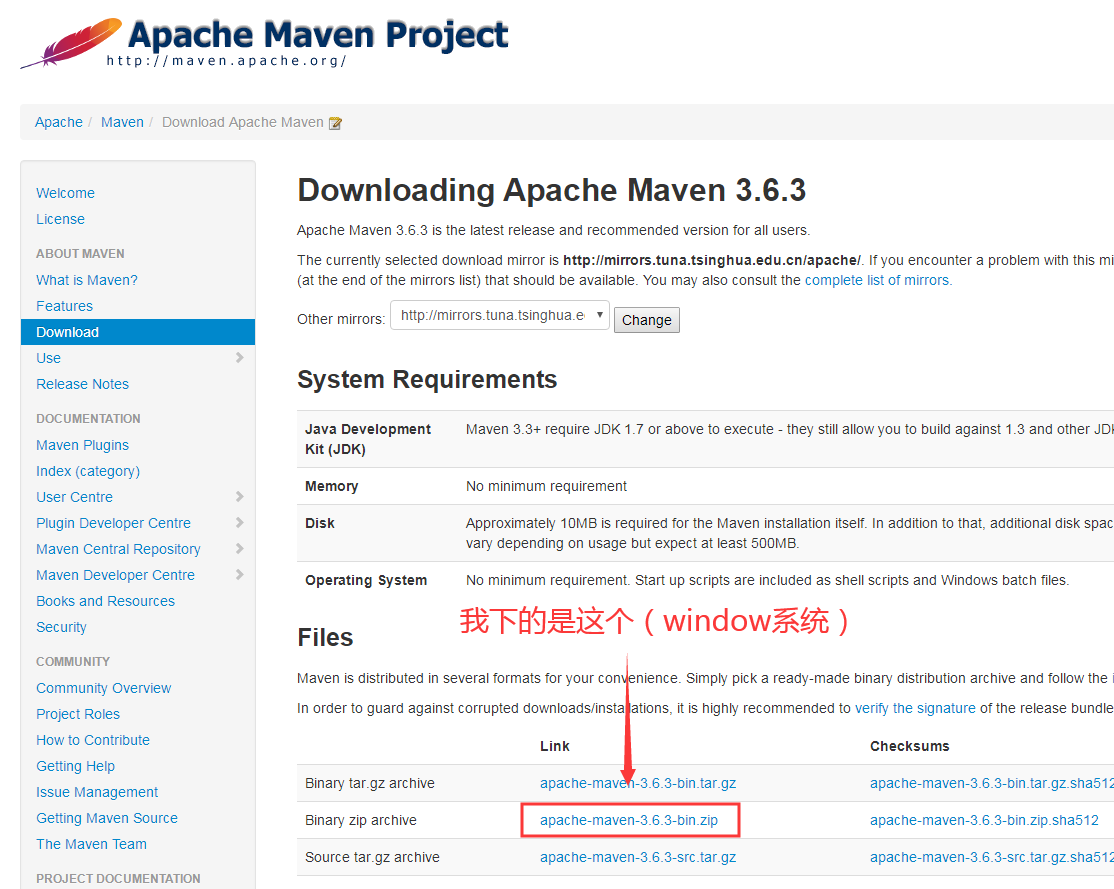Open the Maven breadcrumb link
Image resolution: width=1114 pixels, height=889 pixels.
[x=122, y=122]
